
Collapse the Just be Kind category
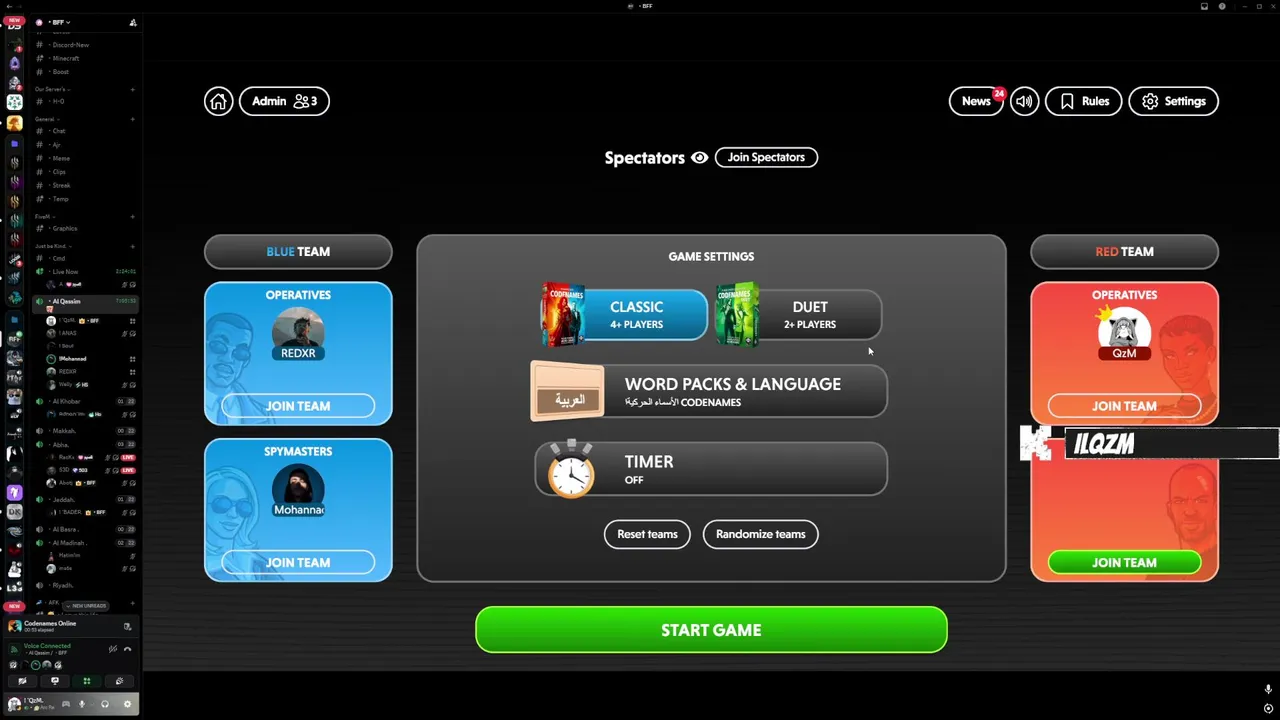53,246
